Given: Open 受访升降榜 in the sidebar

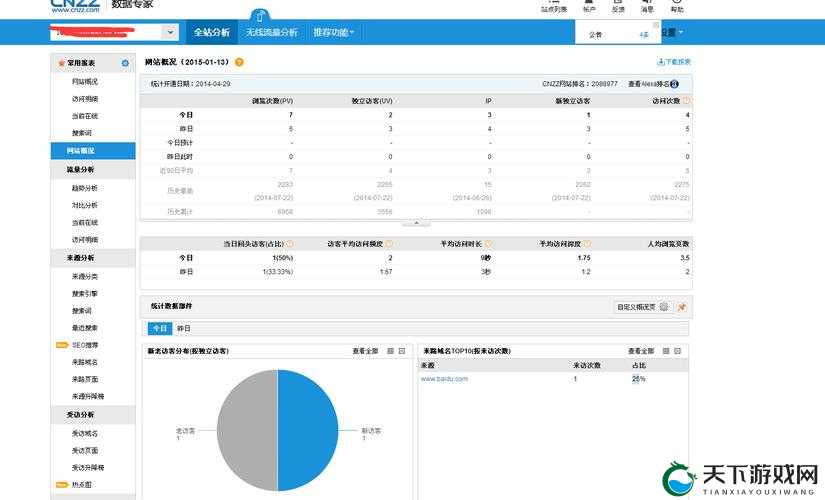Looking at the screenshot, I should point(88,467).
